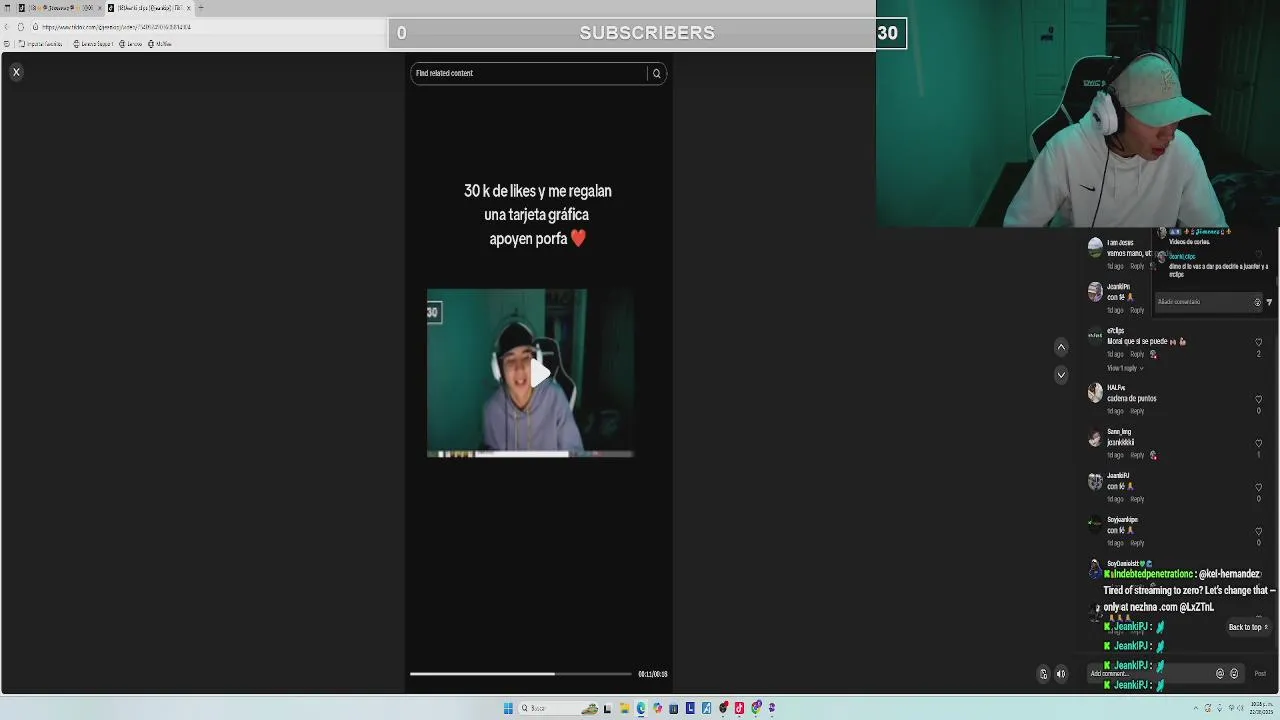The height and width of the screenshot is (720, 1280).
Task: Reload the browser page
Action: pos(21,27)
